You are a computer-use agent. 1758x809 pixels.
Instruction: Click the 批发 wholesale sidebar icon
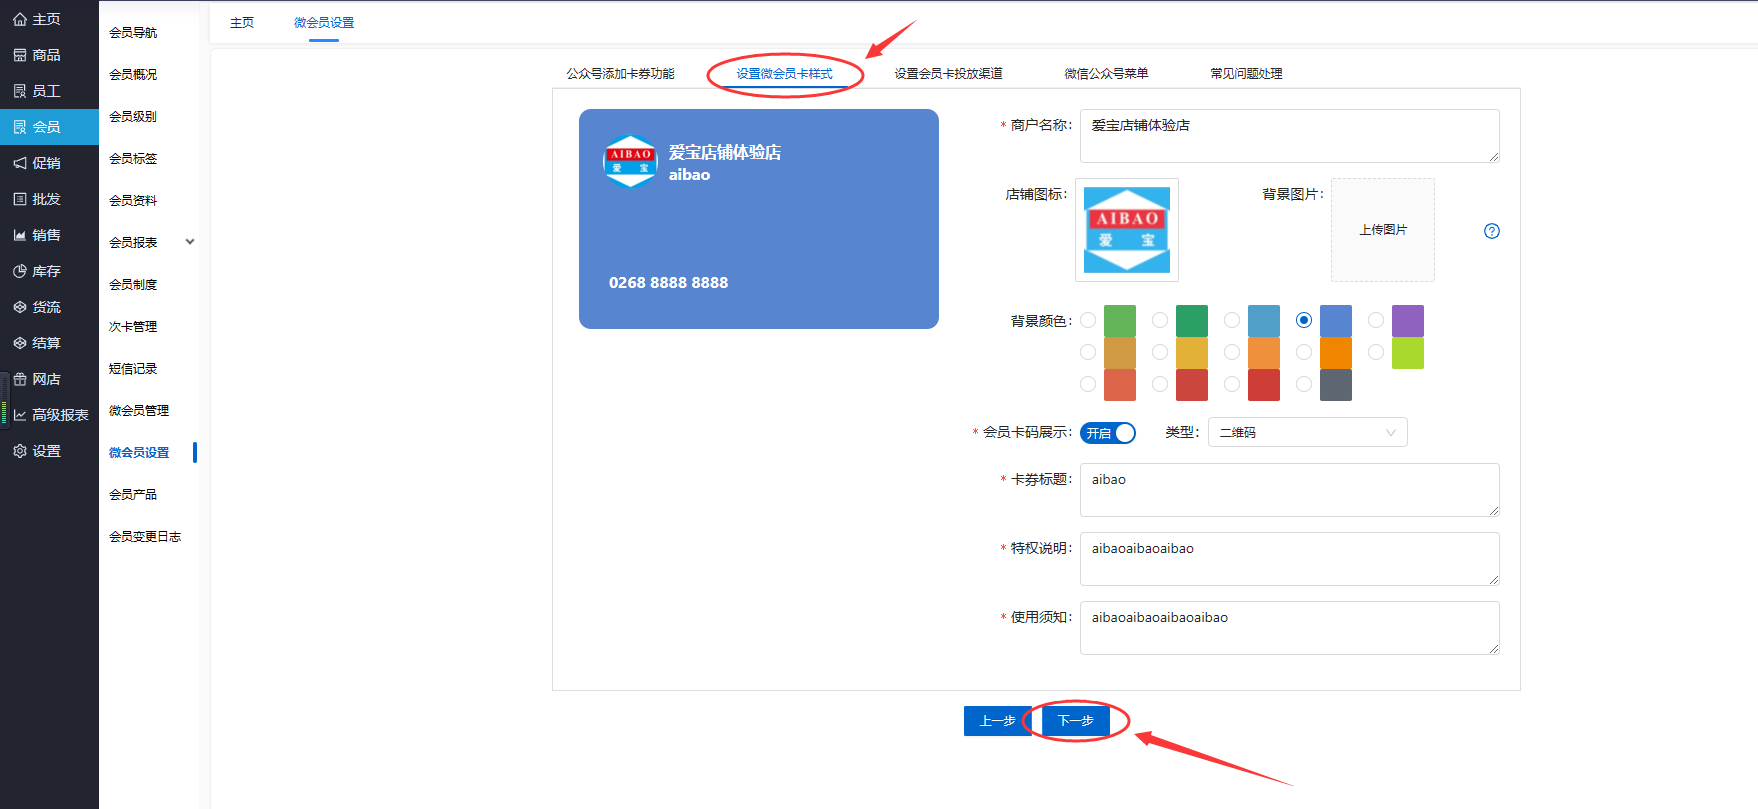(x=20, y=199)
